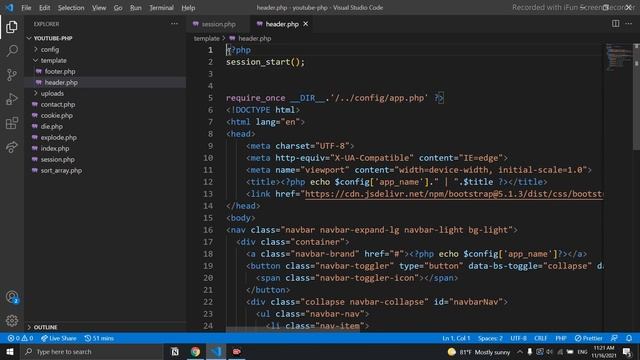The width and height of the screenshot is (640, 360).
Task: Click the code minimap preview
Action: (619, 57)
